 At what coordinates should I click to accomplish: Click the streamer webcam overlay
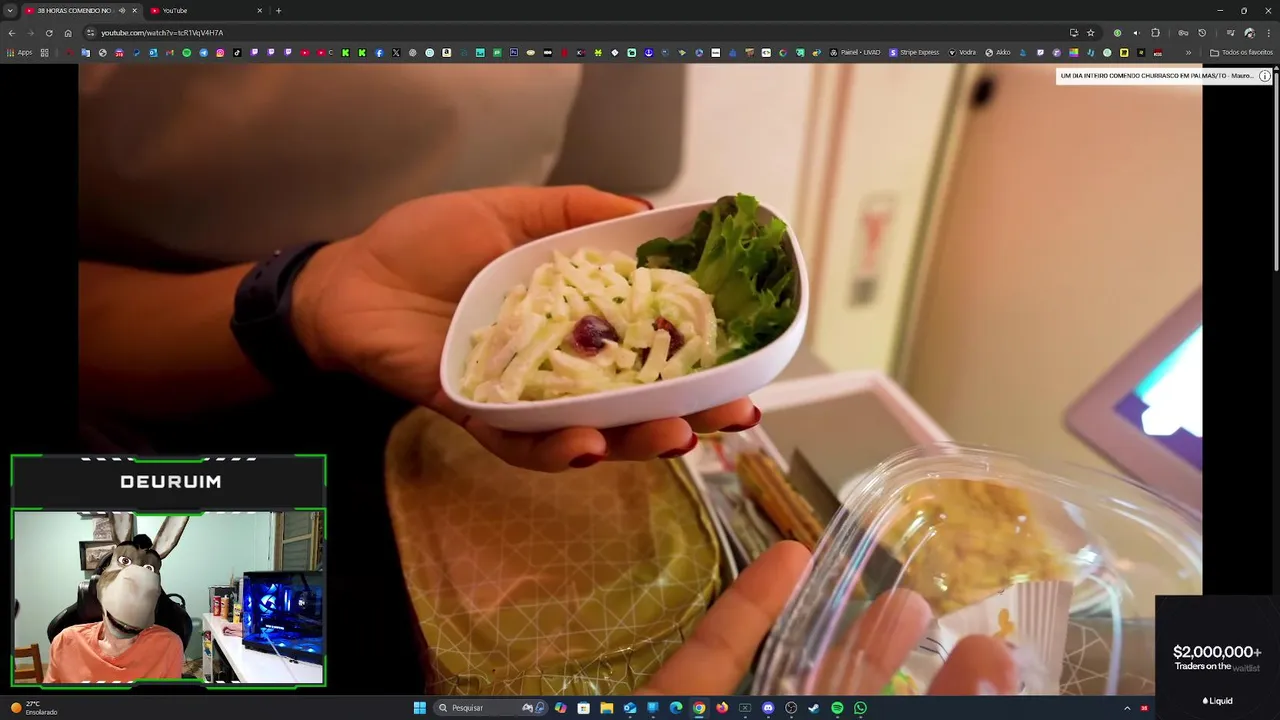pos(168,597)
